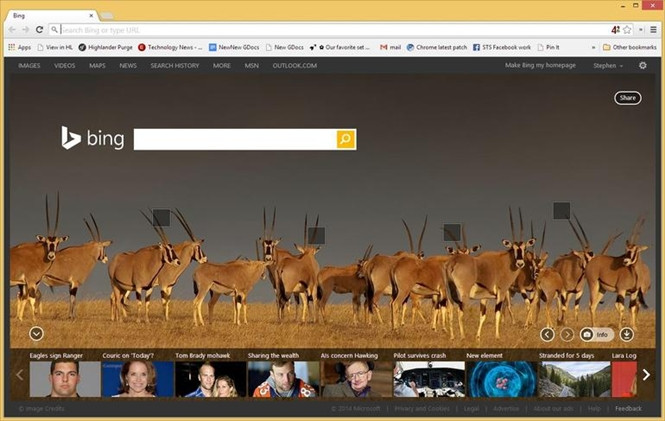Open the Chrome hamburger menu
Screen dimensions: 665x421
coord(654,30)
